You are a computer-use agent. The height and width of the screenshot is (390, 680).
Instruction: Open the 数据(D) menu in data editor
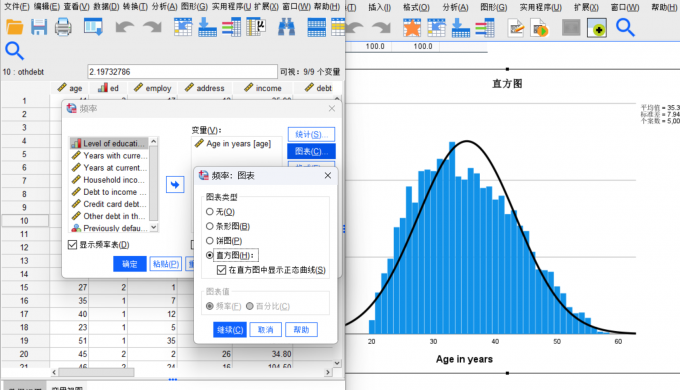click(106, 7)
